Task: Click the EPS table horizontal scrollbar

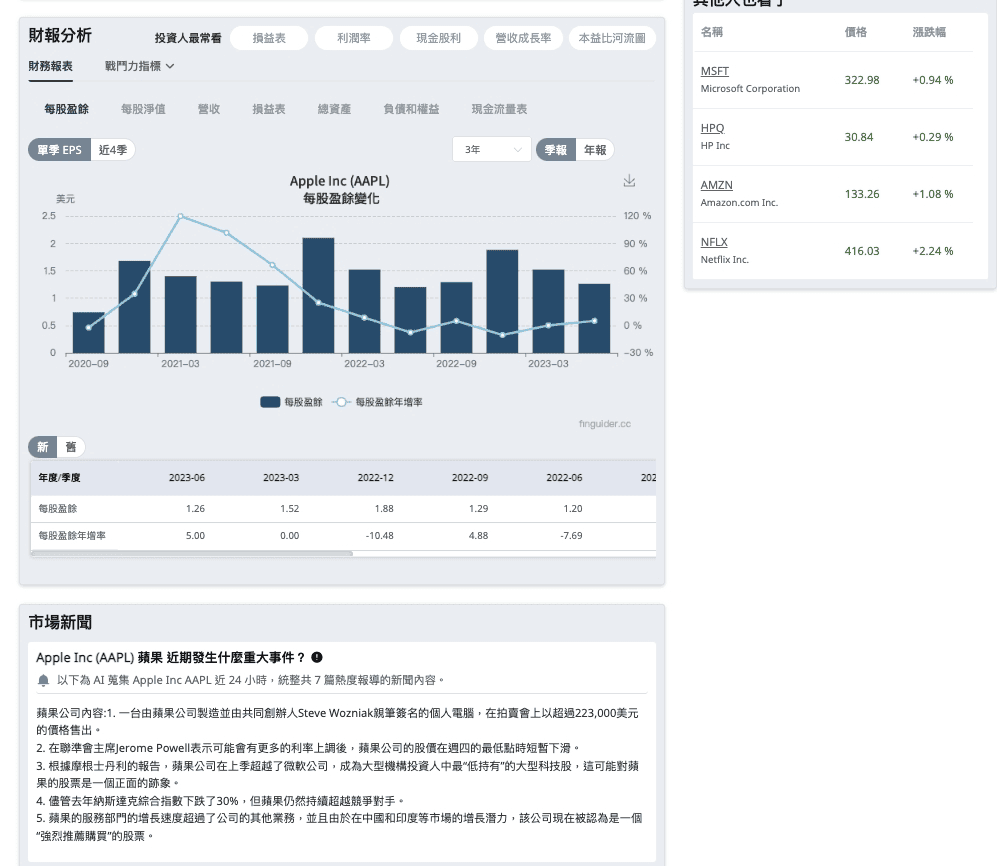Action: click(x=191, y=554)
